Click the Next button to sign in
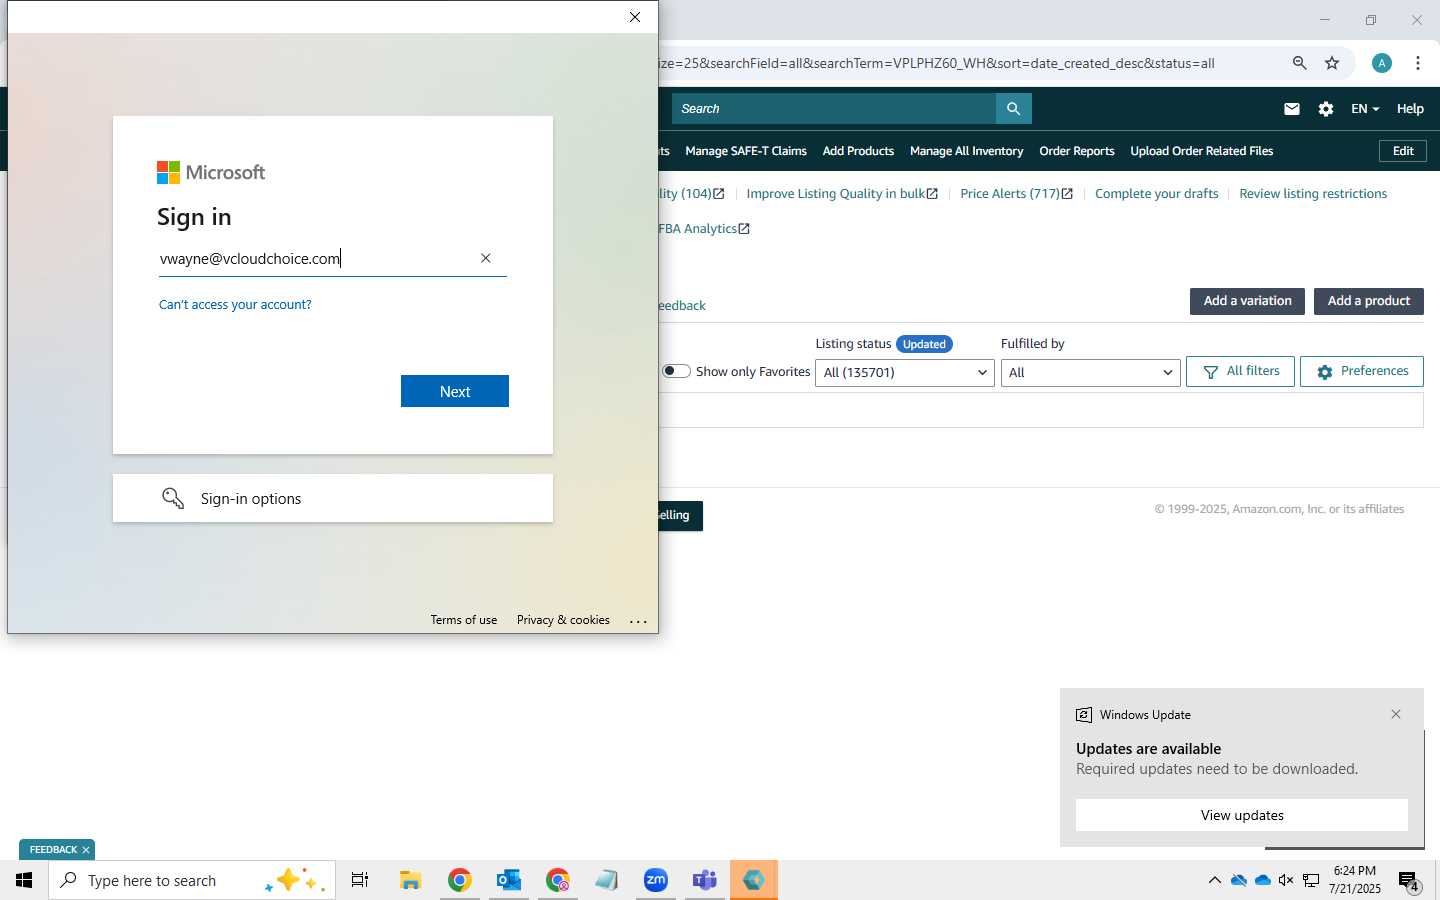This screenshot has width=1440, height=900. [455, 391]
